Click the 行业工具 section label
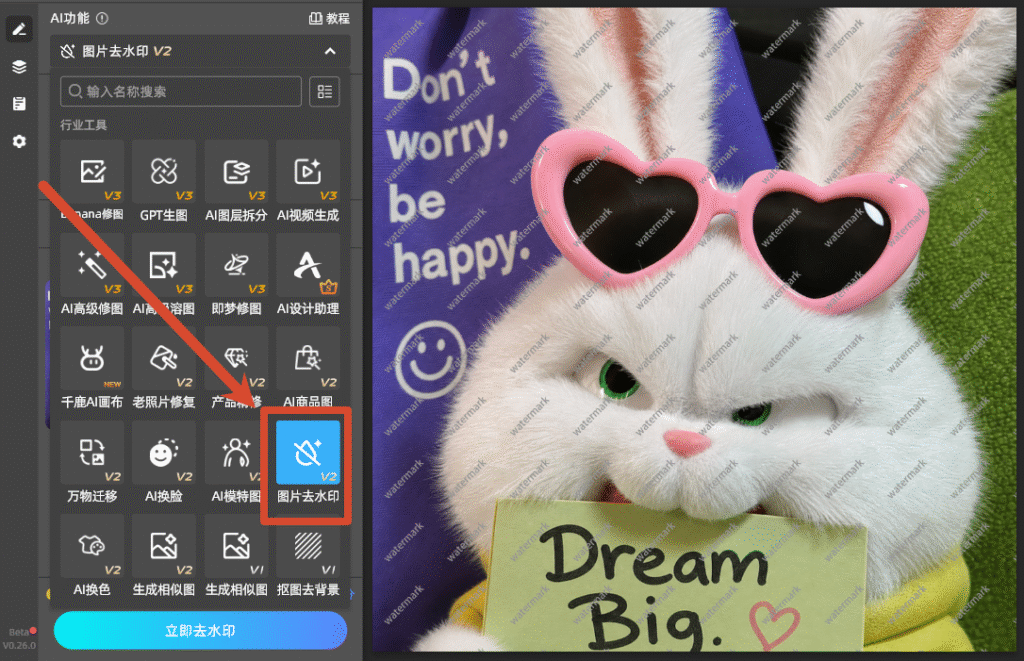The width and height of the screenshot is (1024, 661). (x=84, y=125)
